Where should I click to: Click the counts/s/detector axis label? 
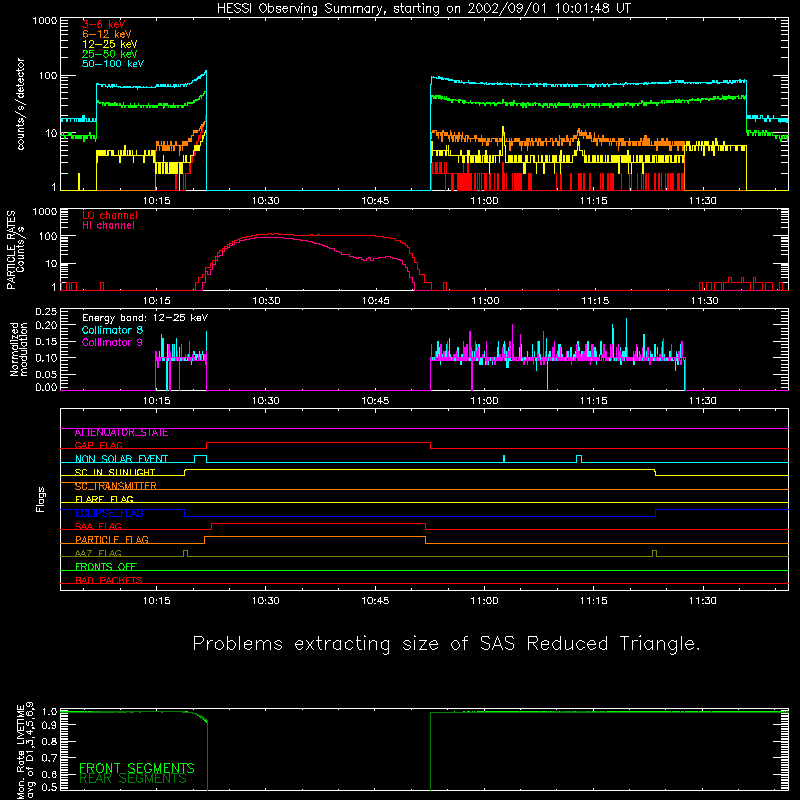[x=20, y=104]
